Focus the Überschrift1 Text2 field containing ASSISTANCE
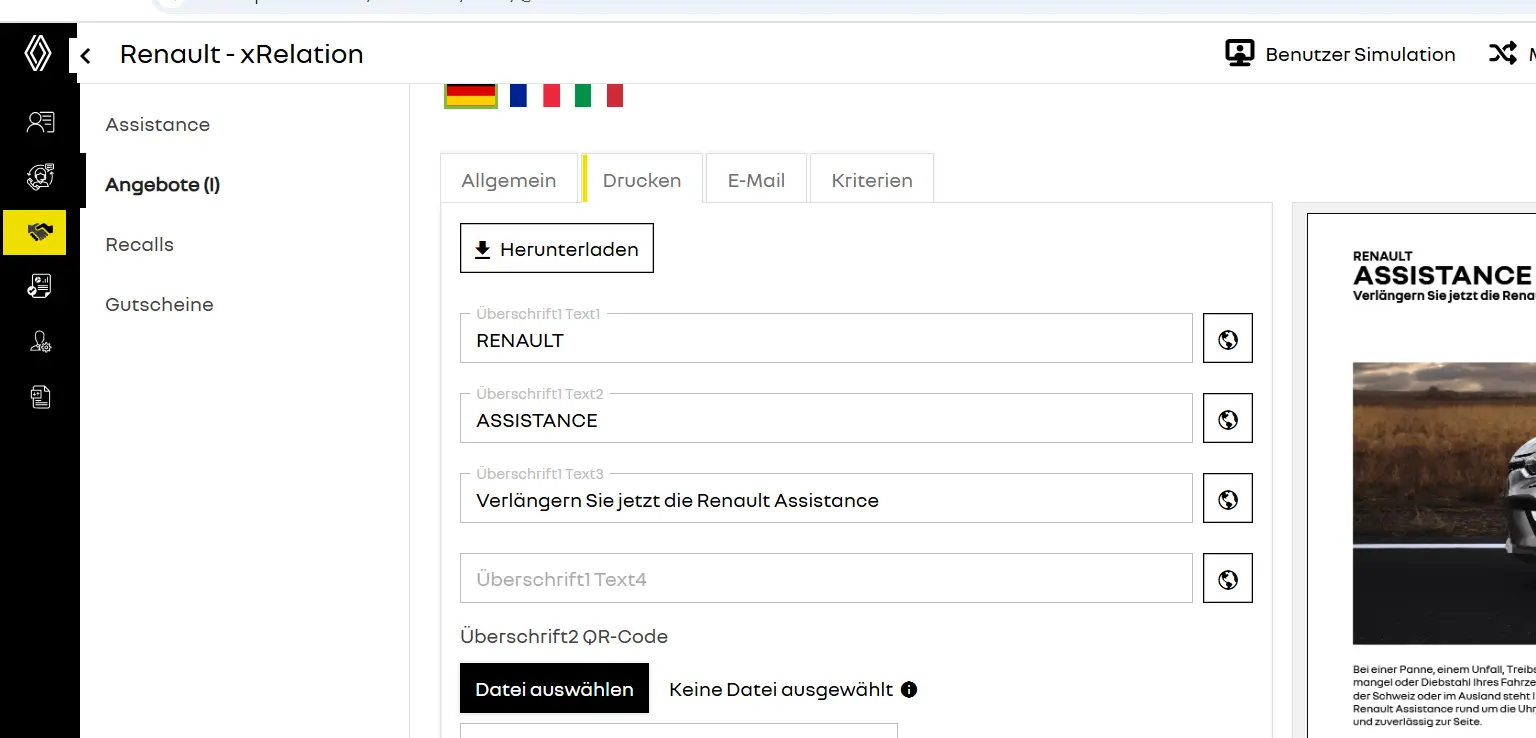1536x738 pixels. (826, 418)
